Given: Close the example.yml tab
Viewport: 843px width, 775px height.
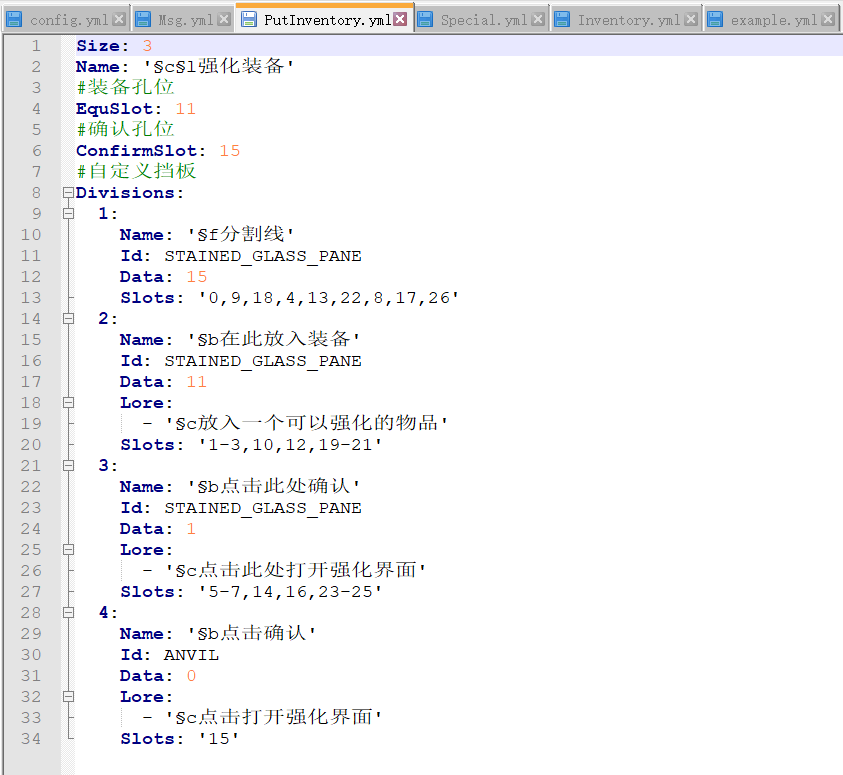Looking at the screenshot, I should point(828,19).
